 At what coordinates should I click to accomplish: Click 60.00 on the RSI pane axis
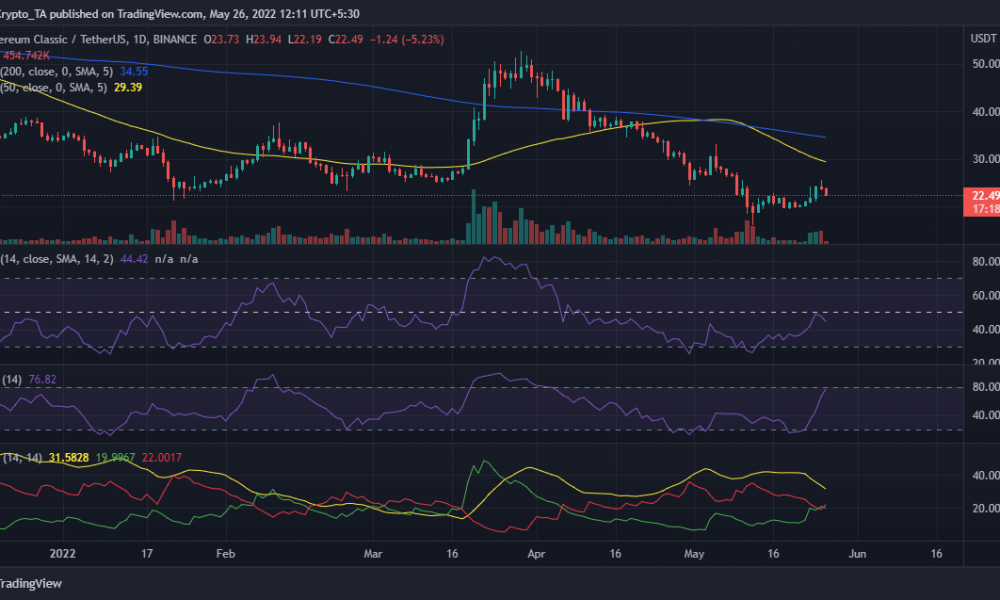click(985, 295)
